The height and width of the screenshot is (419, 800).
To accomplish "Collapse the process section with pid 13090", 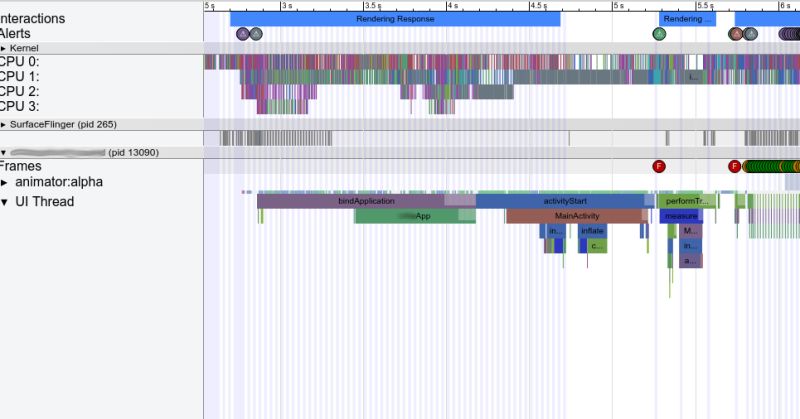I will point(4,153).
